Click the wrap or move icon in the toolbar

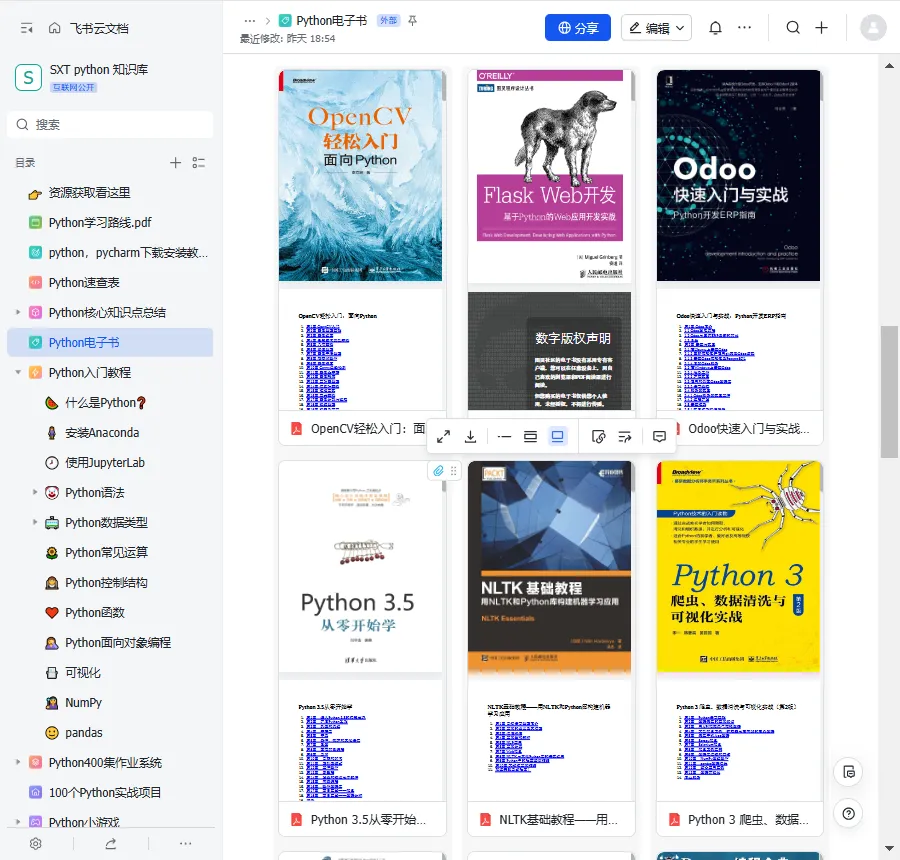click(x=625, y=437)
